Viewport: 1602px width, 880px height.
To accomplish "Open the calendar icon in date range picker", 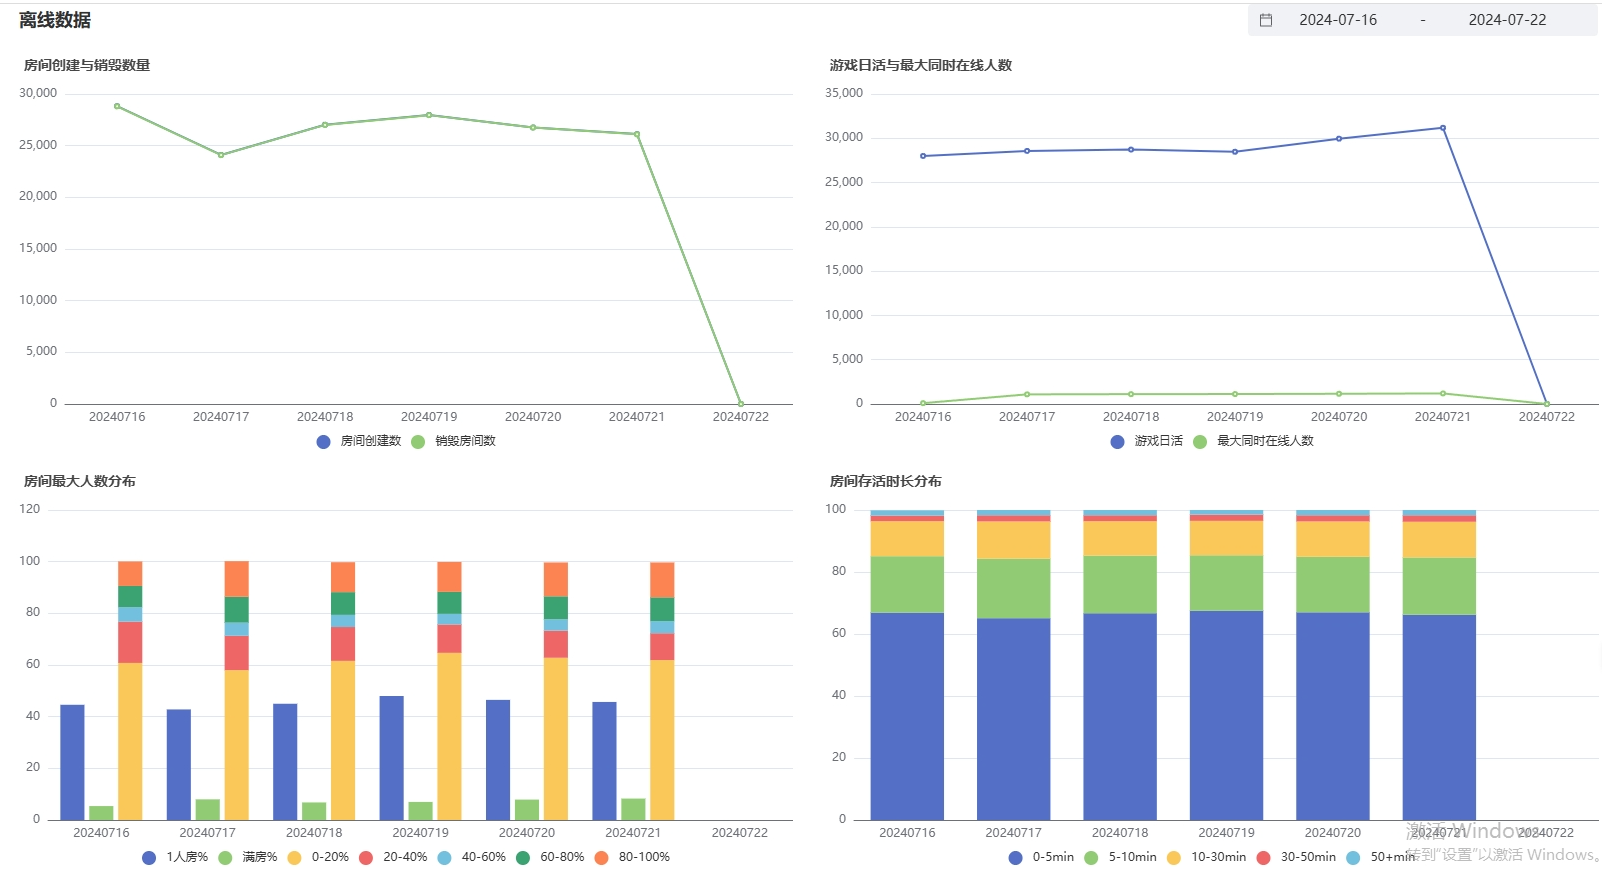I will point(1266,20).
